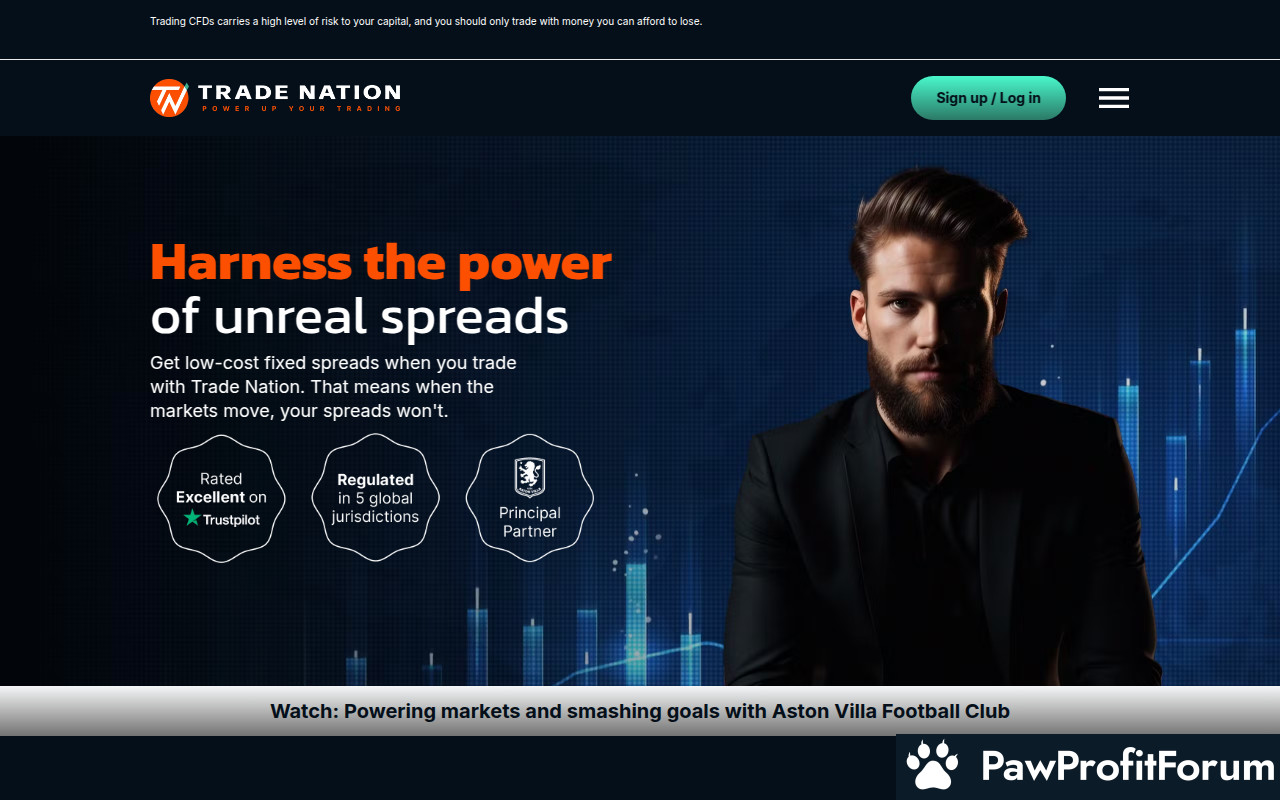
Task: Click the Aston Villa crest icon
Action: coord(529,478)
